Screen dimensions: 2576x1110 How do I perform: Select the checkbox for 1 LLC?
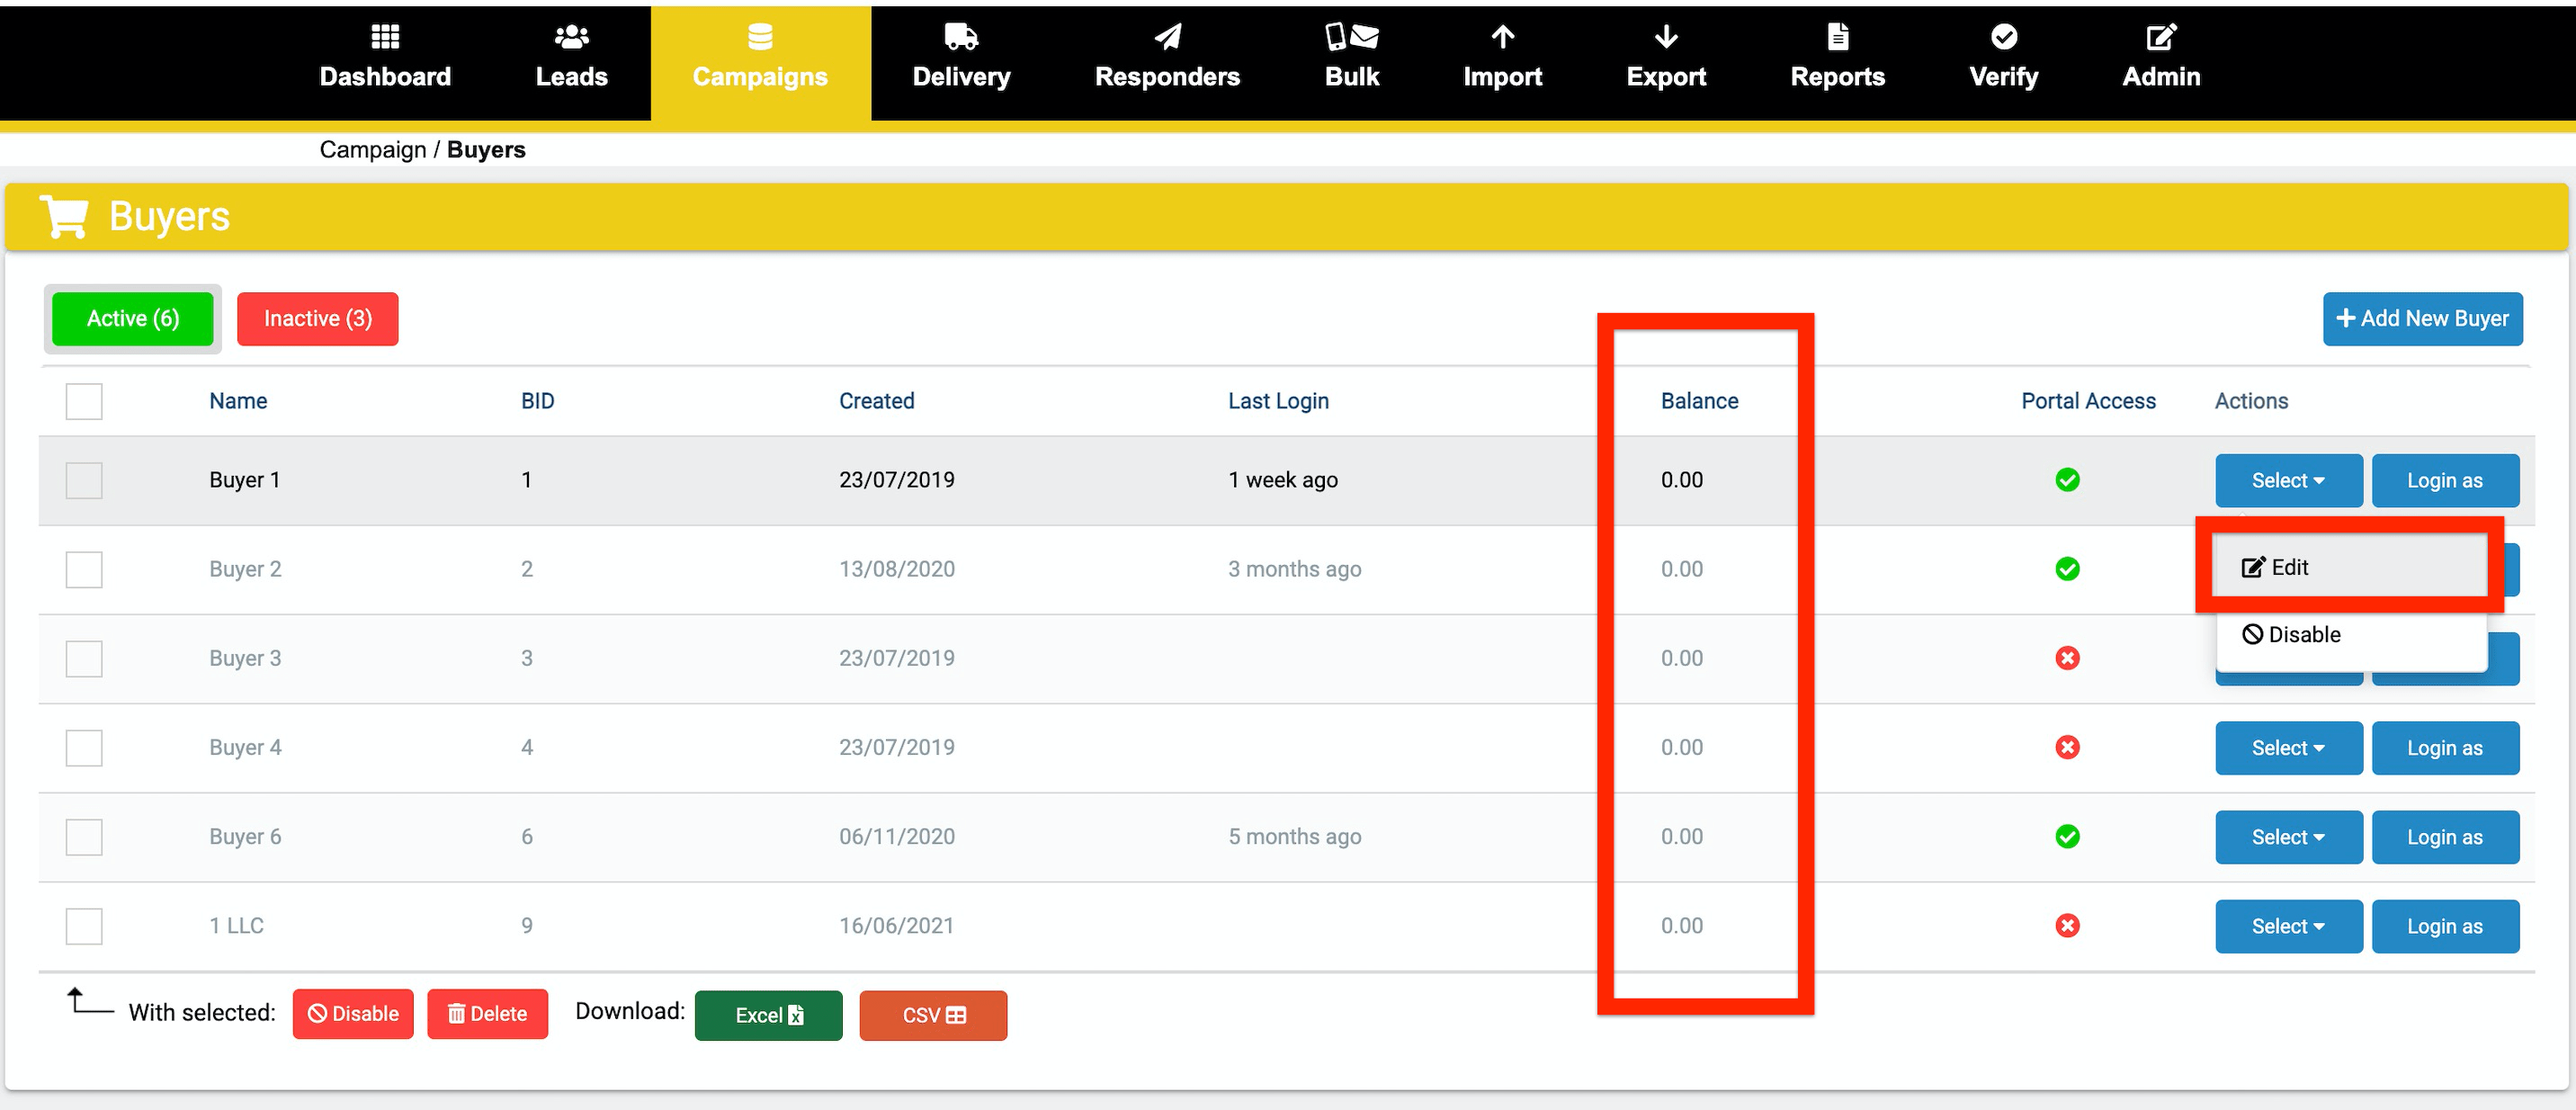tap(84, 925)
